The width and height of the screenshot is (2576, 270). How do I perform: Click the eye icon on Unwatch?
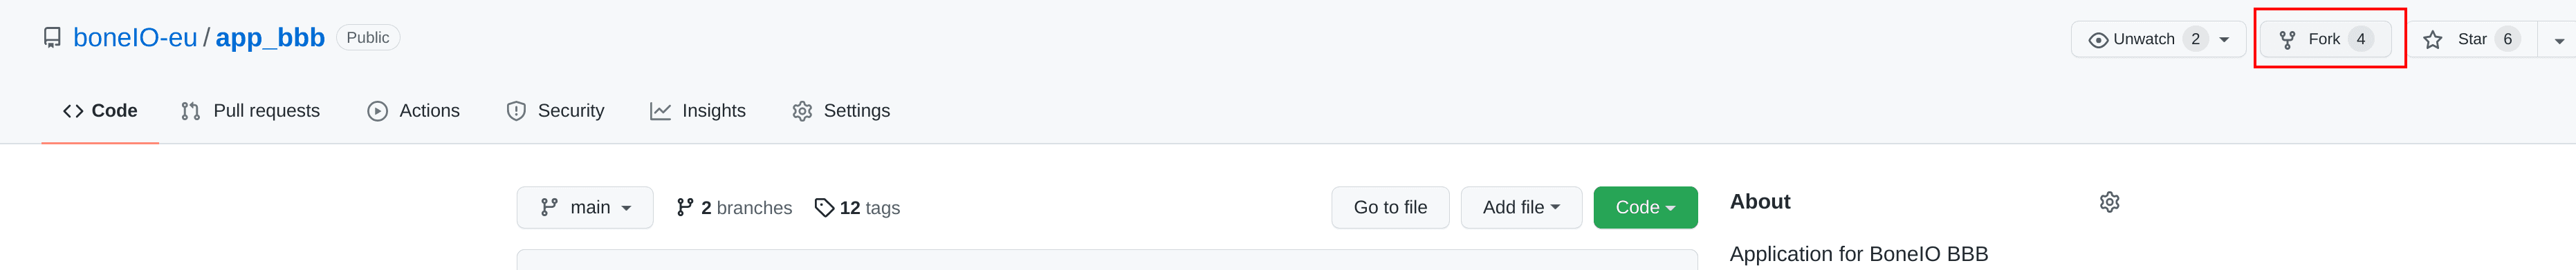pyautogui.click(x=2098, y=40)
